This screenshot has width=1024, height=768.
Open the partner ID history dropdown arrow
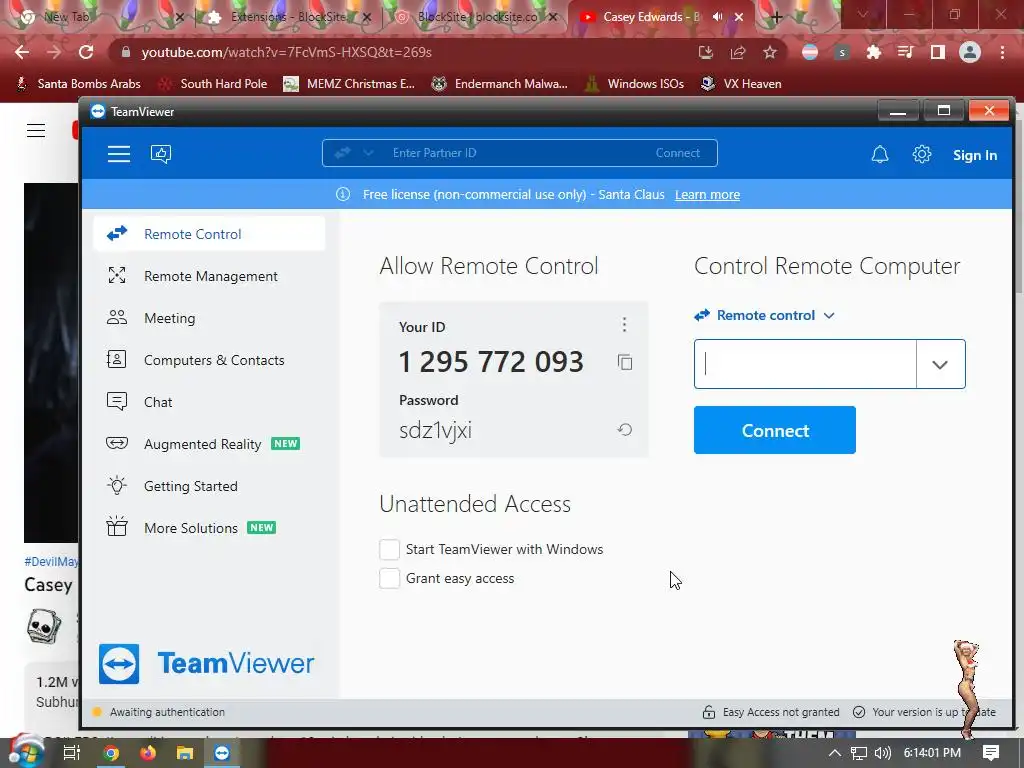(x=940, y=364)
